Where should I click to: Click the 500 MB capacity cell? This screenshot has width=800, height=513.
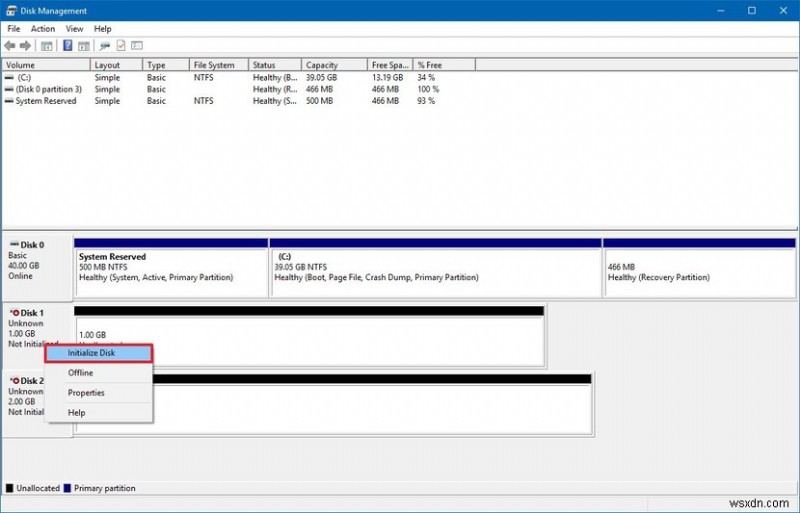319,101
